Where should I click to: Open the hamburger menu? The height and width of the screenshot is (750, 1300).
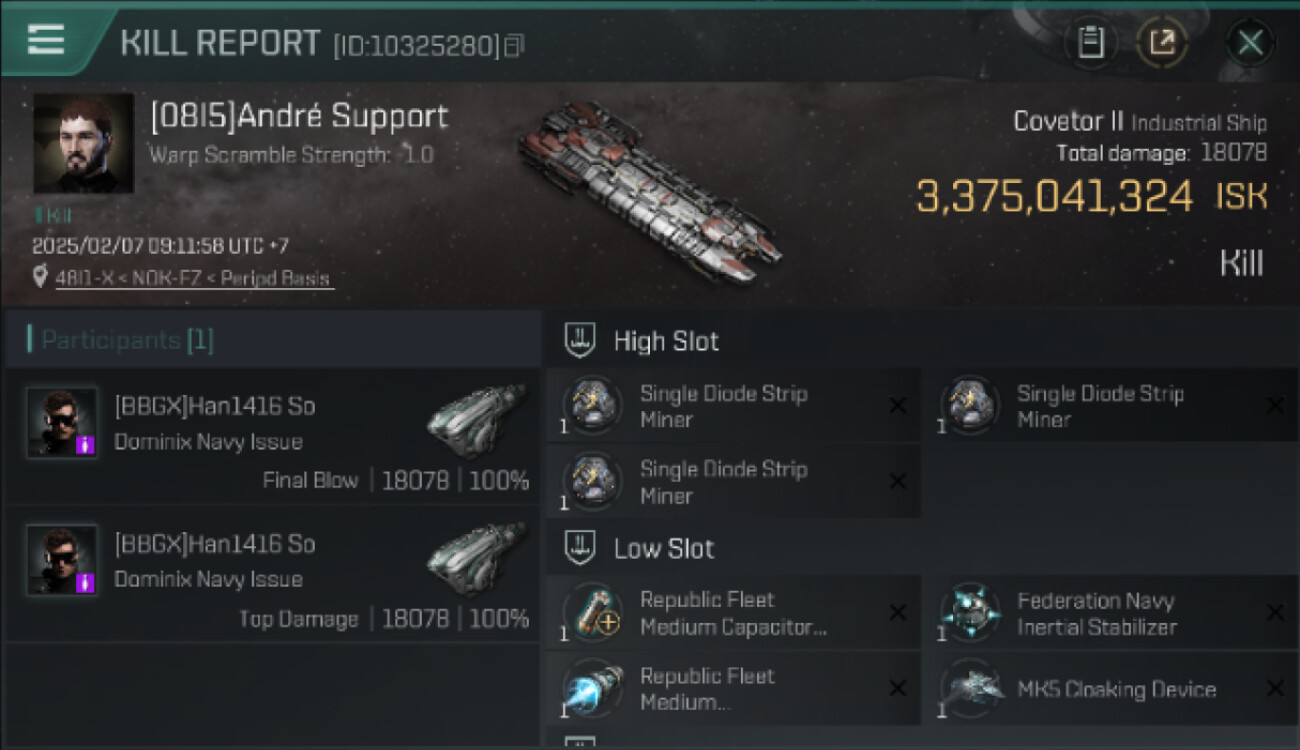click(46, 40)
